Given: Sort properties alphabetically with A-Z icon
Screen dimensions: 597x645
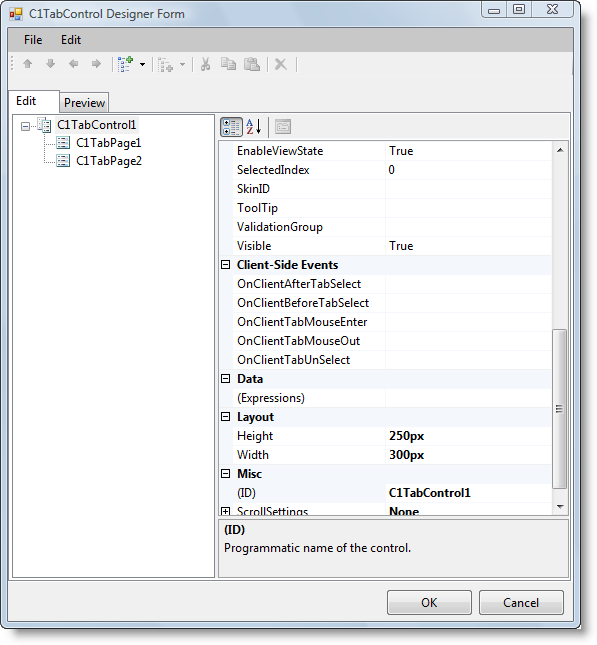Looking at the screenshot, I should coord(254,127).
